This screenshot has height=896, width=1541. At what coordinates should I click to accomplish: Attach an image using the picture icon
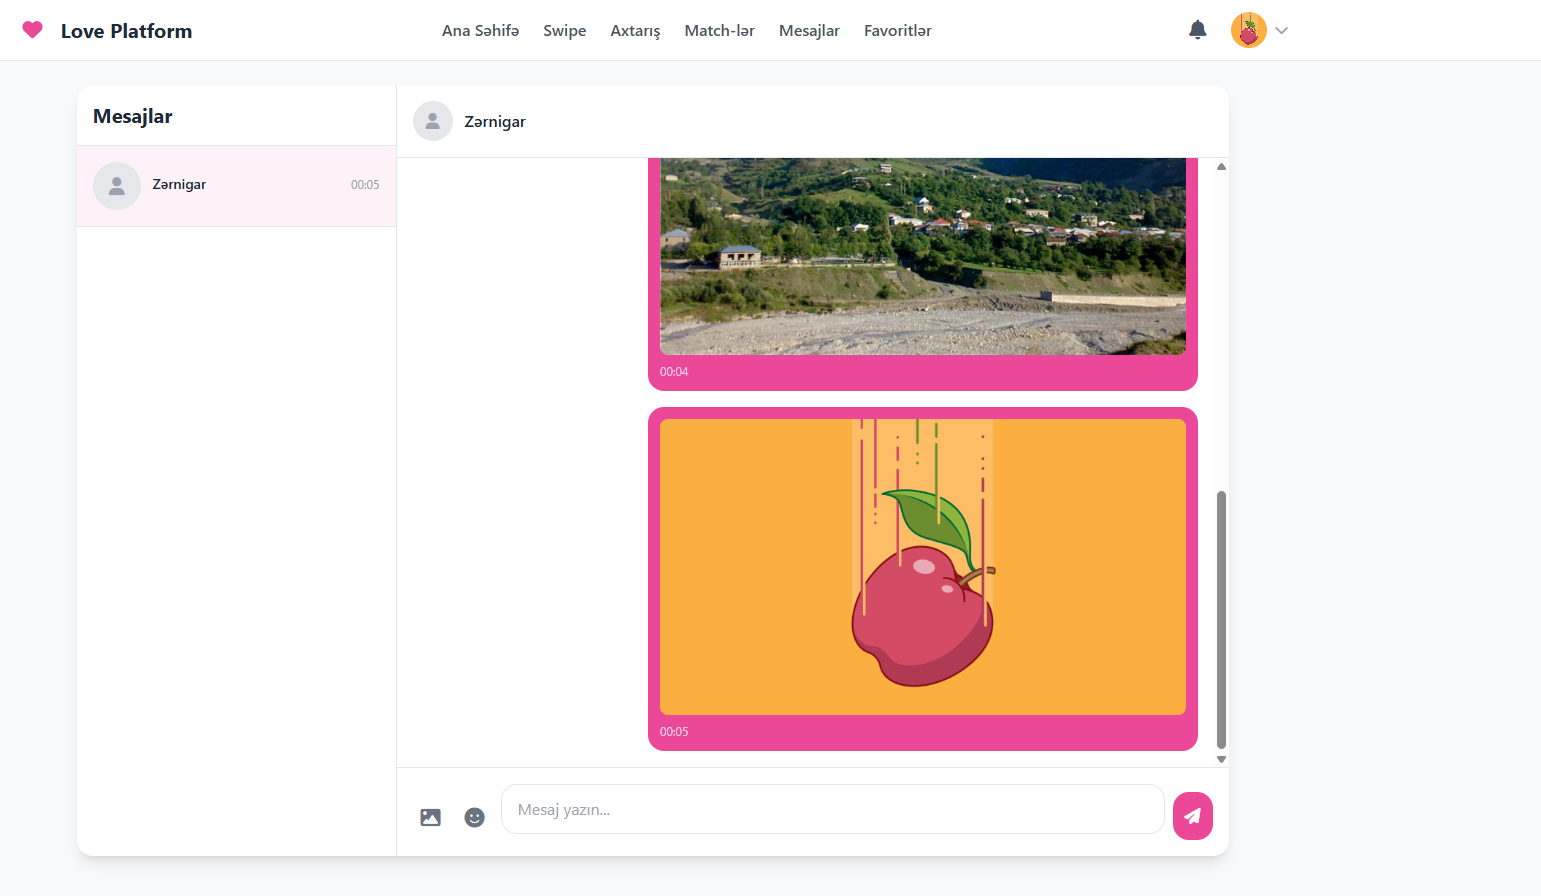click(x=430, y=817)
